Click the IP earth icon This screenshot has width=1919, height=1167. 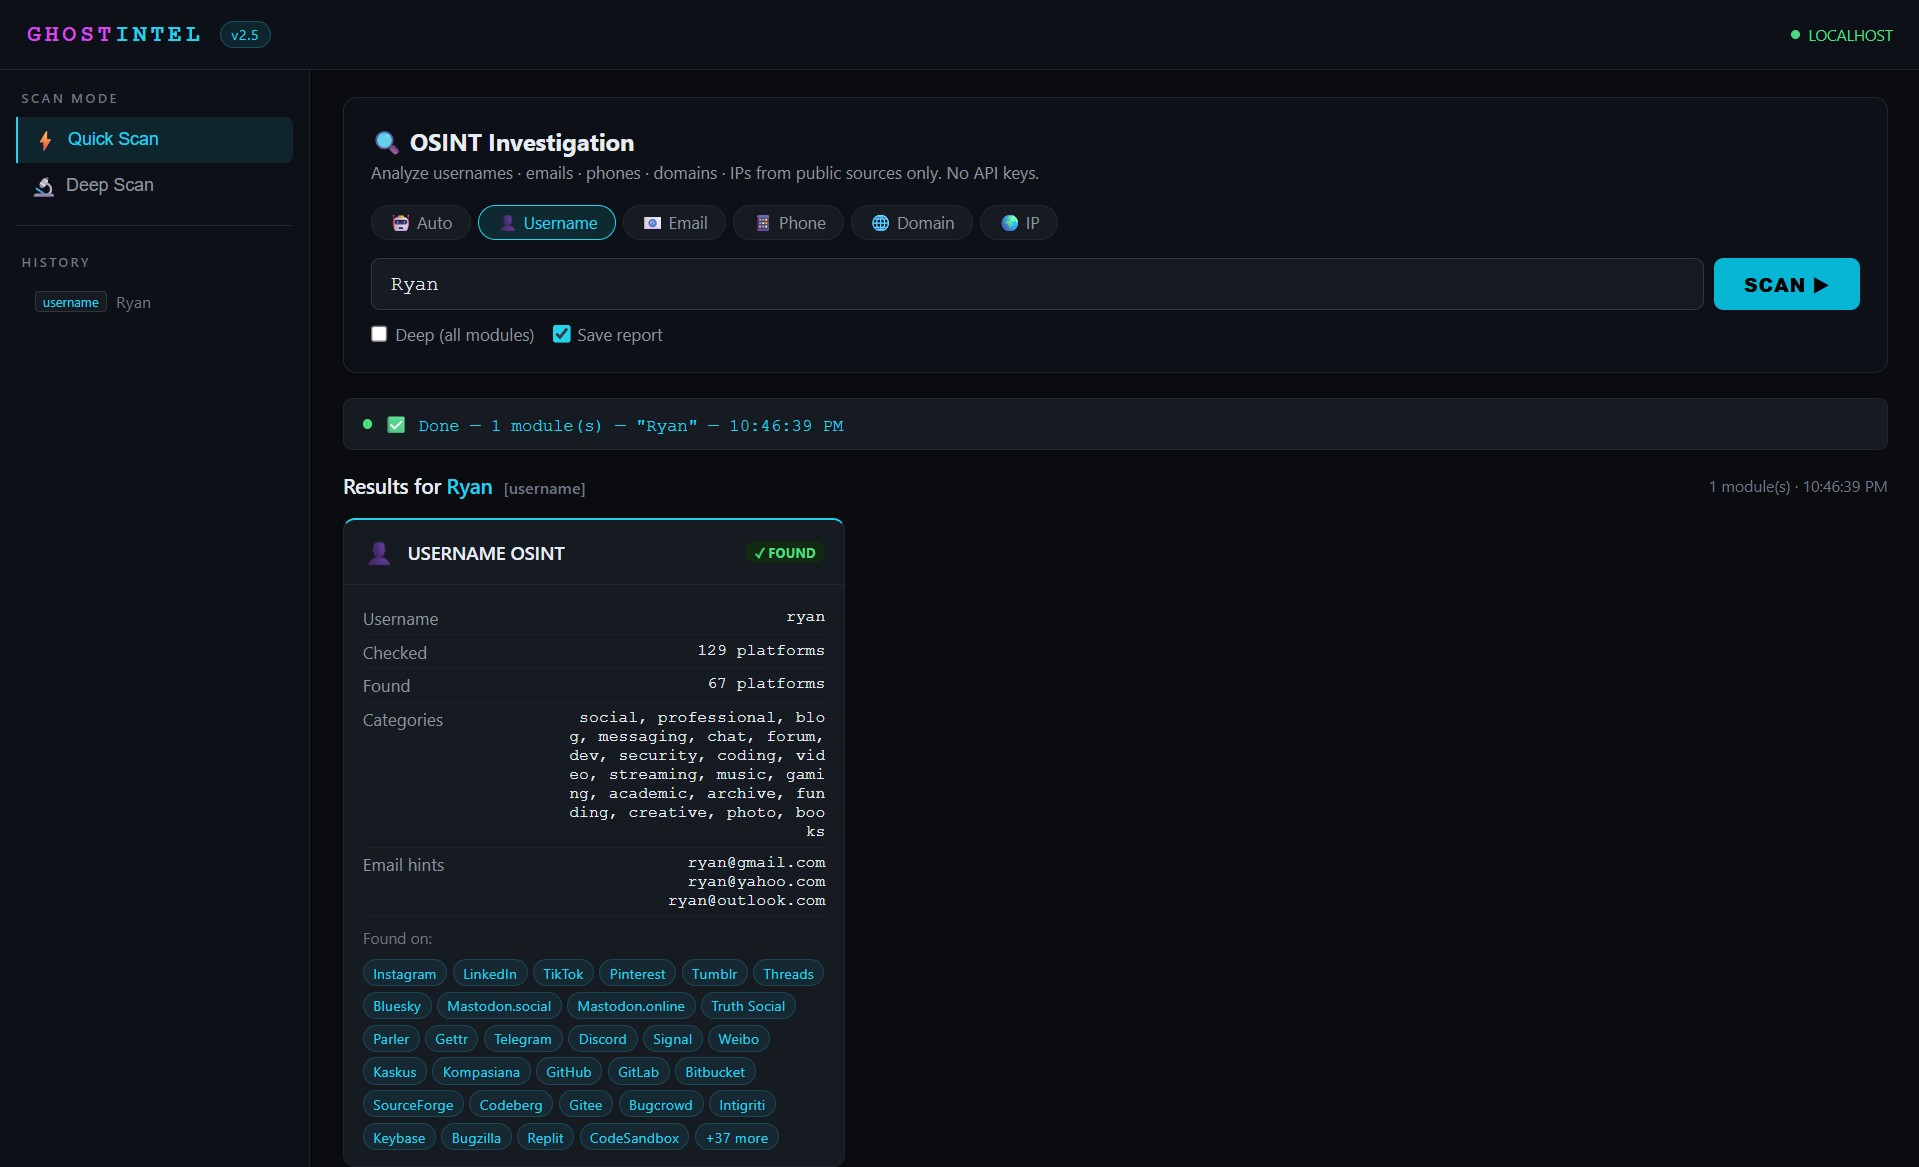click(1010, 223)
